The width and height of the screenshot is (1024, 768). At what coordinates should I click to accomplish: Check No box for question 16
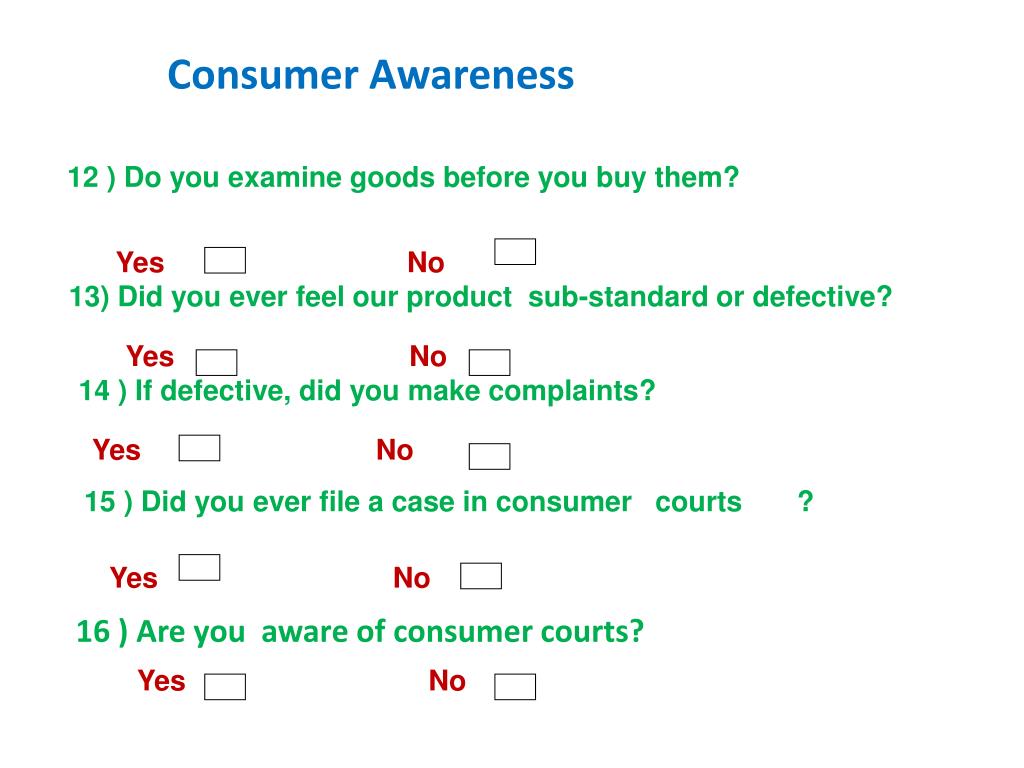pos(515,687)
